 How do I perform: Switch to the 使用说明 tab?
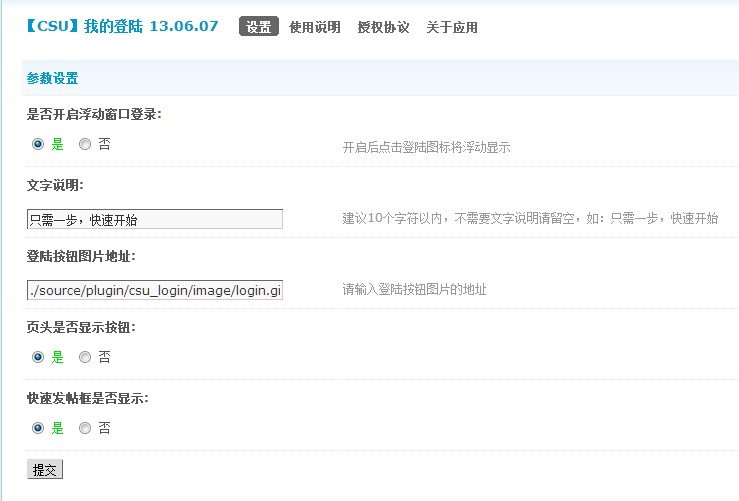pyautogui.click(x=314, y=27)
